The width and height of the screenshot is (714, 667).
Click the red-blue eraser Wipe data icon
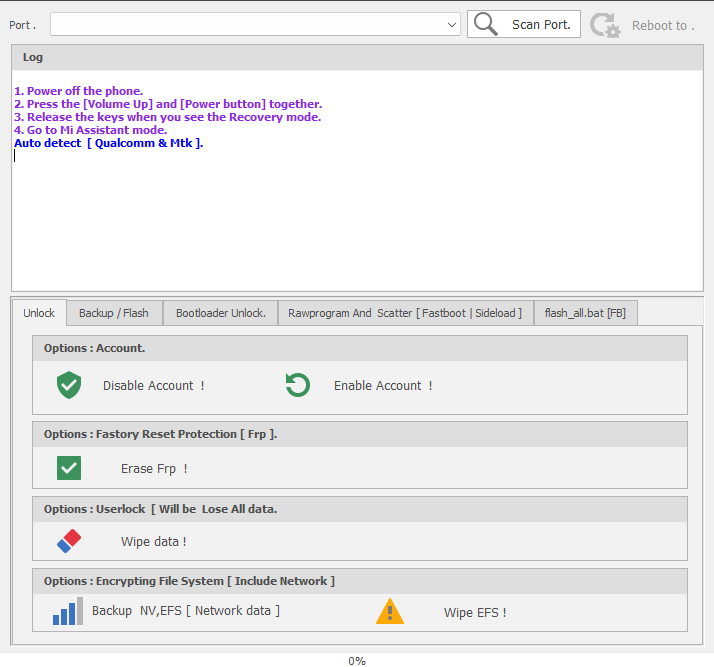pos(69,541)
